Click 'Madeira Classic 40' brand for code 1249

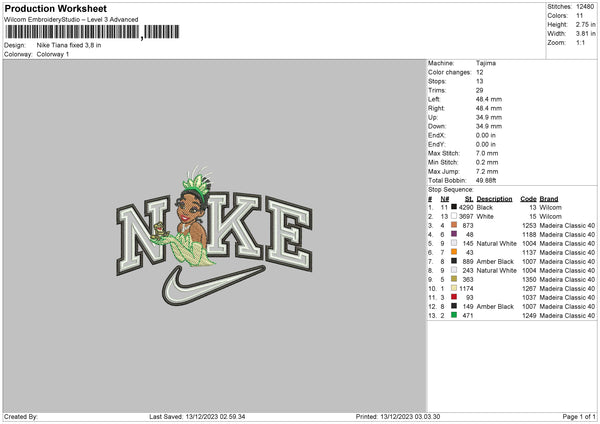click(x=567, y=316)
